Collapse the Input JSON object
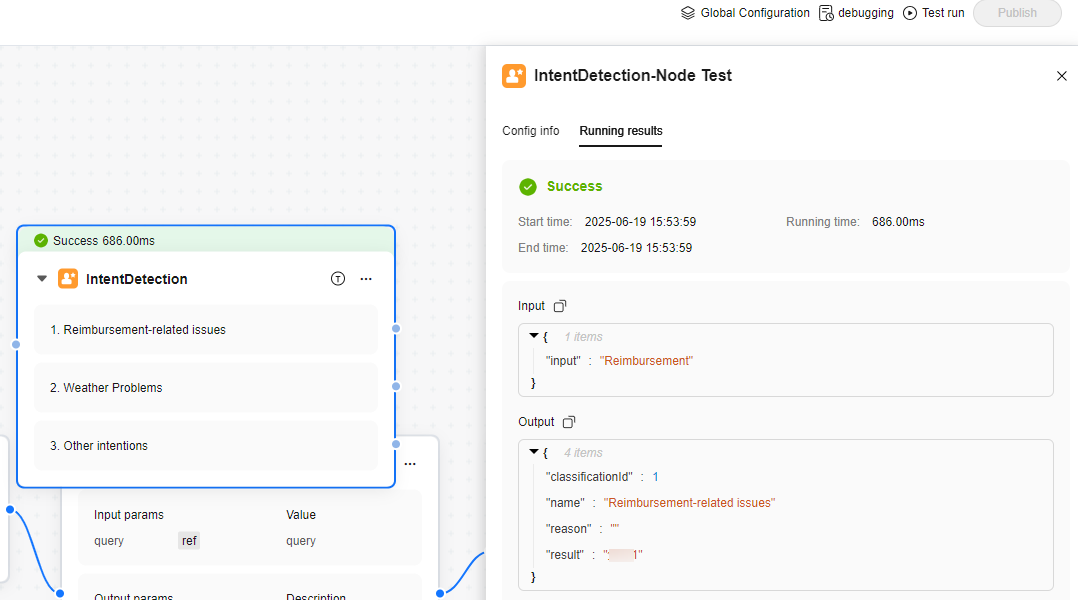This screenshot has width=1078, height=600. [534, 337]
